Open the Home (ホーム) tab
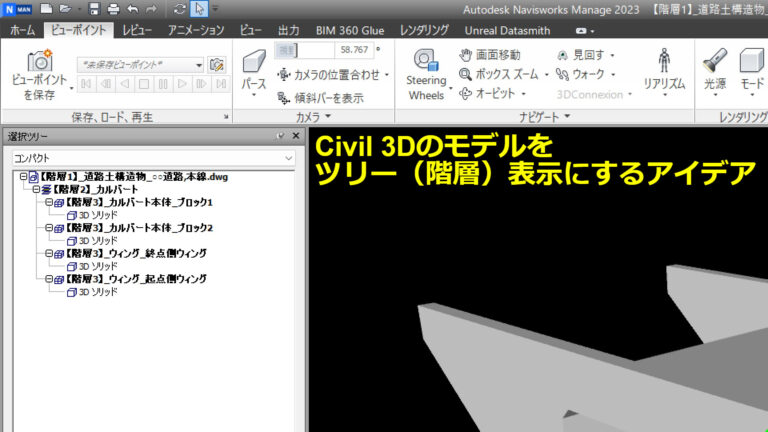The width and height of the screenshot is (768, 432). pyautogui.click(x=23, y=30)
